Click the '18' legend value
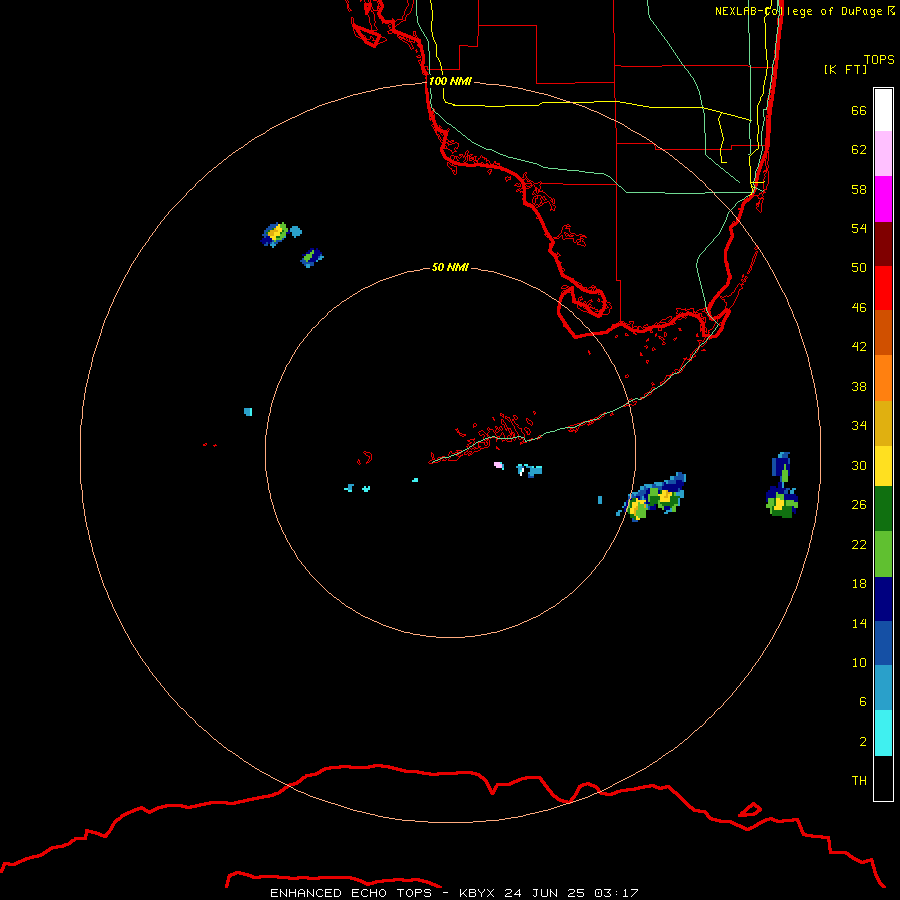 [859, 584]
